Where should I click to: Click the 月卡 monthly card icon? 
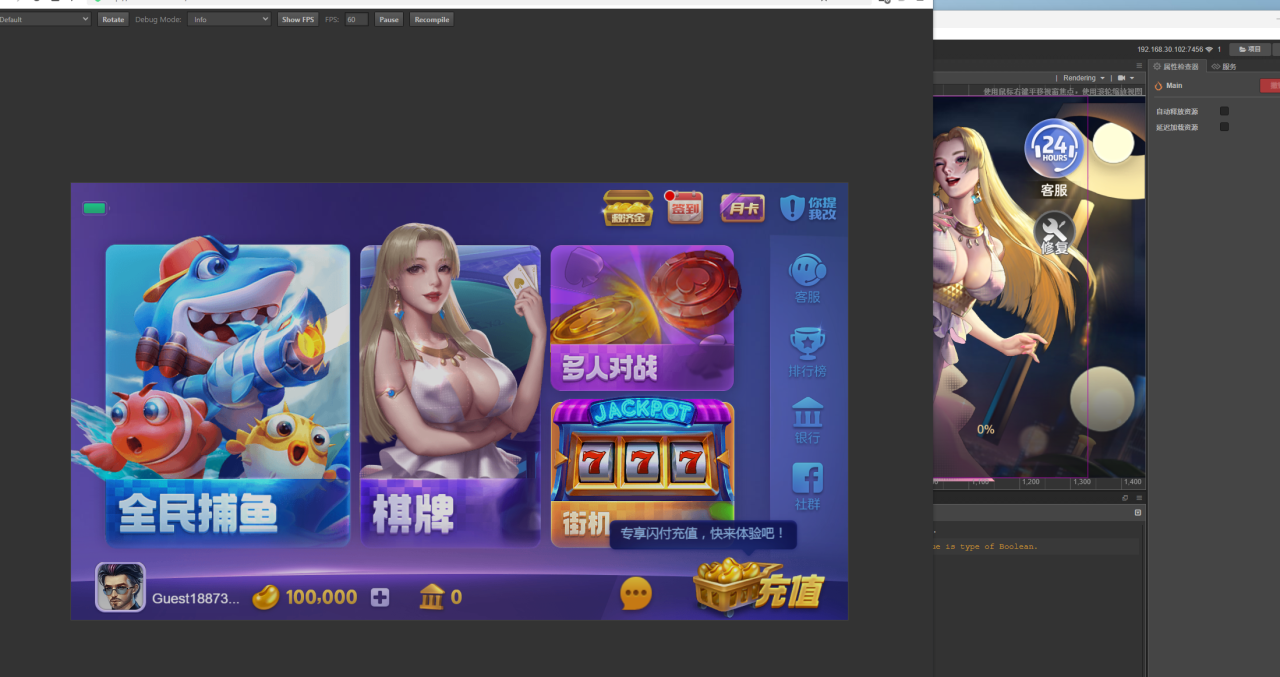click(x=742, y=208)
